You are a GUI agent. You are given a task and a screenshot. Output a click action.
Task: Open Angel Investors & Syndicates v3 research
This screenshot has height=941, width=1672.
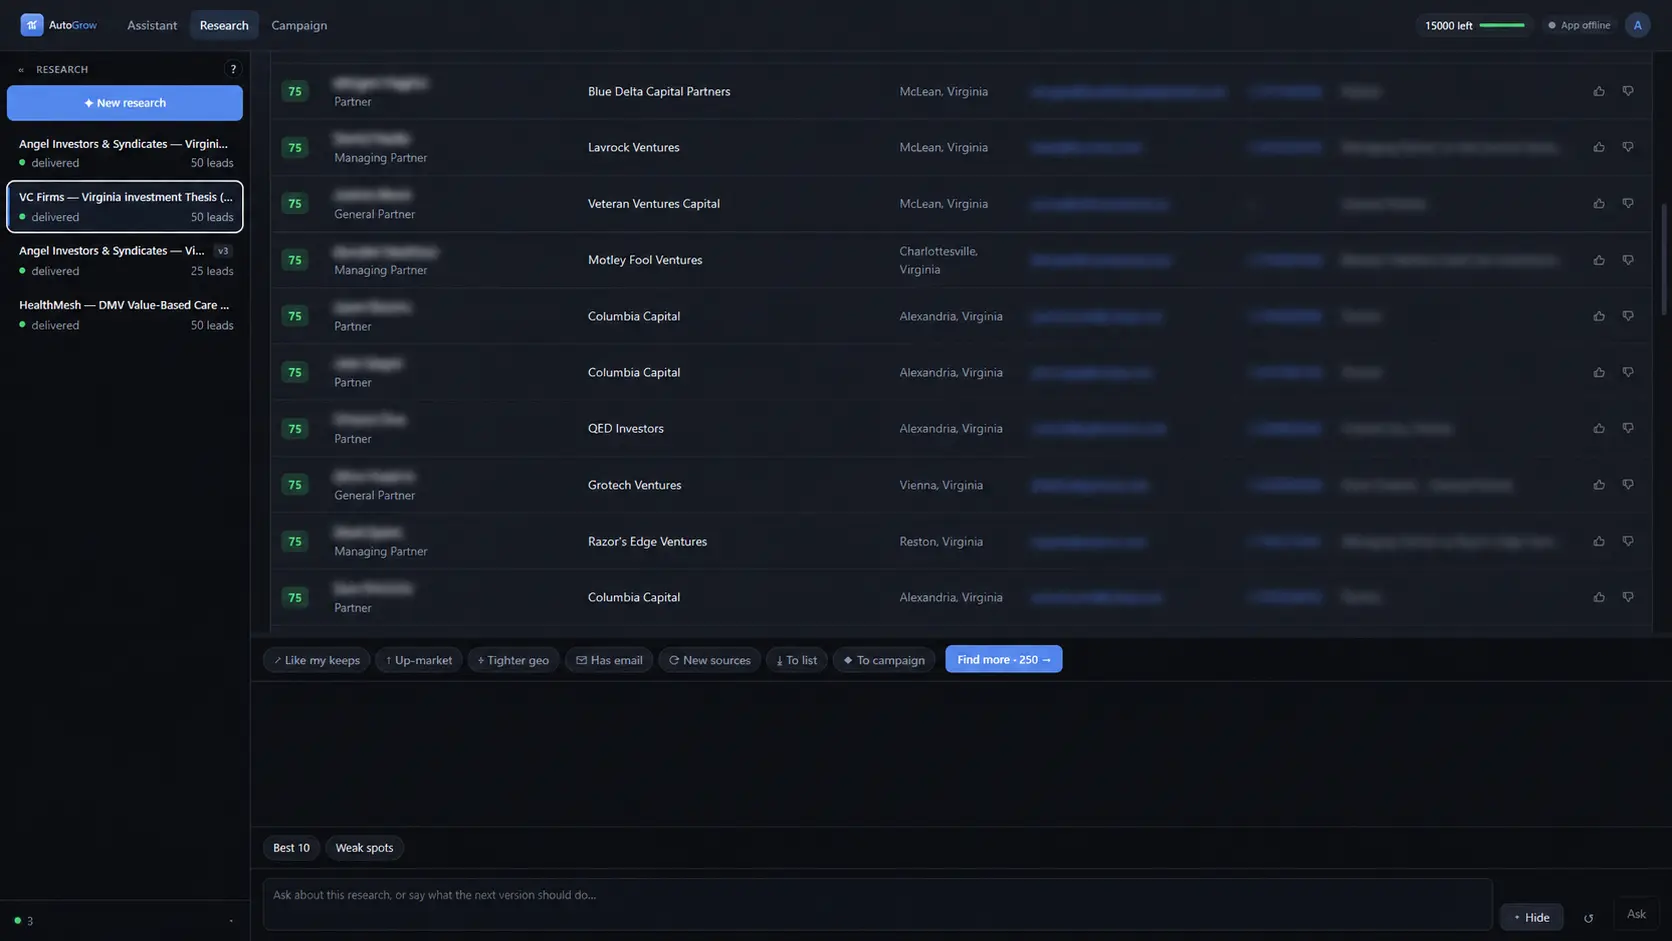pos(125,261)
